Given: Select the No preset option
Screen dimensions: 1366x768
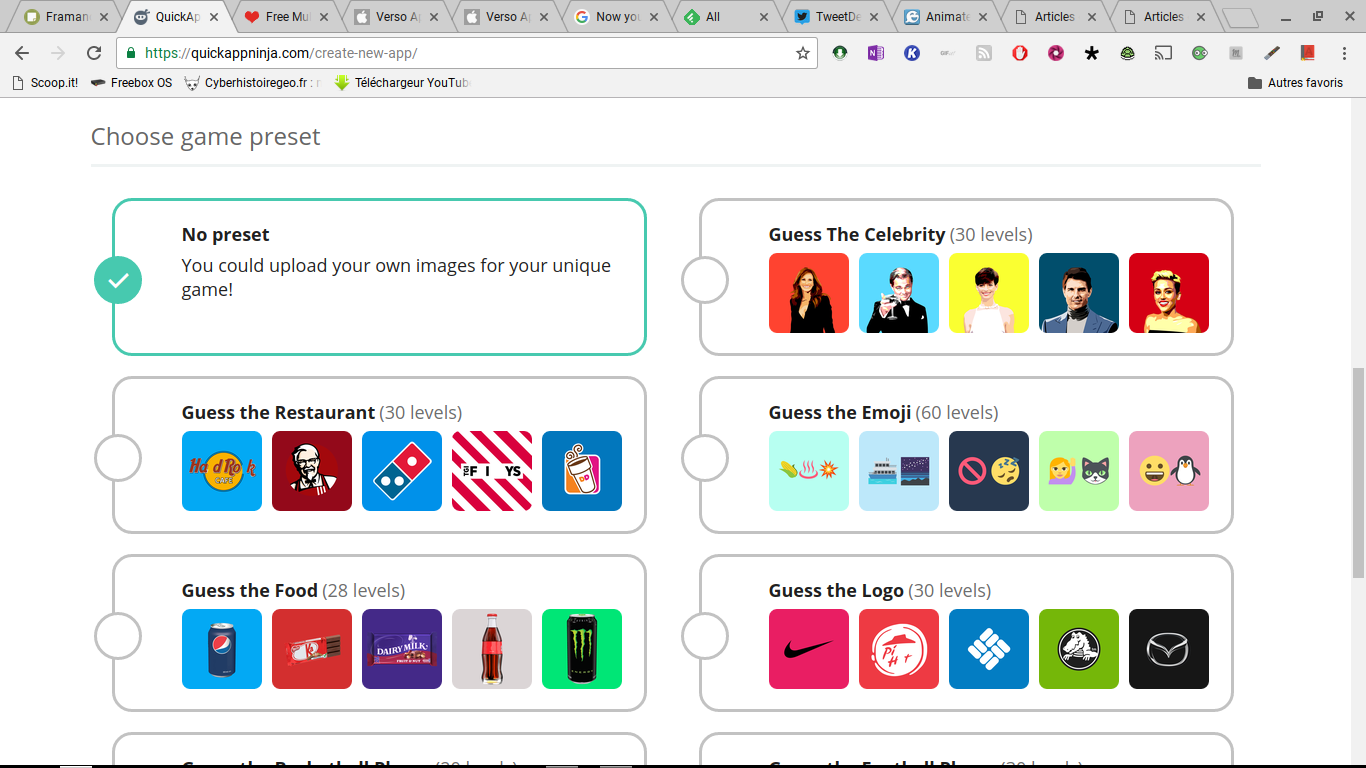Looking at the screenshot, I should point(118,280).
